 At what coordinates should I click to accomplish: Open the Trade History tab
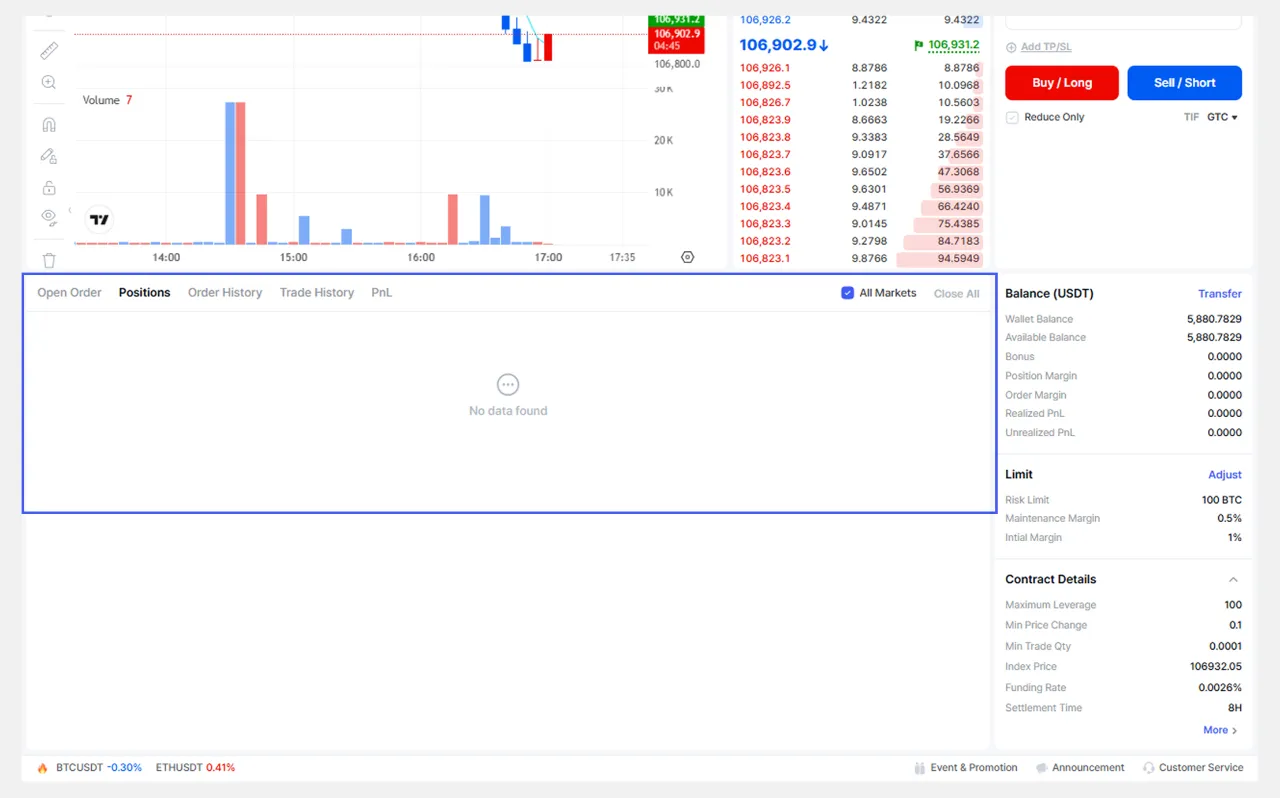coord(317,293)
